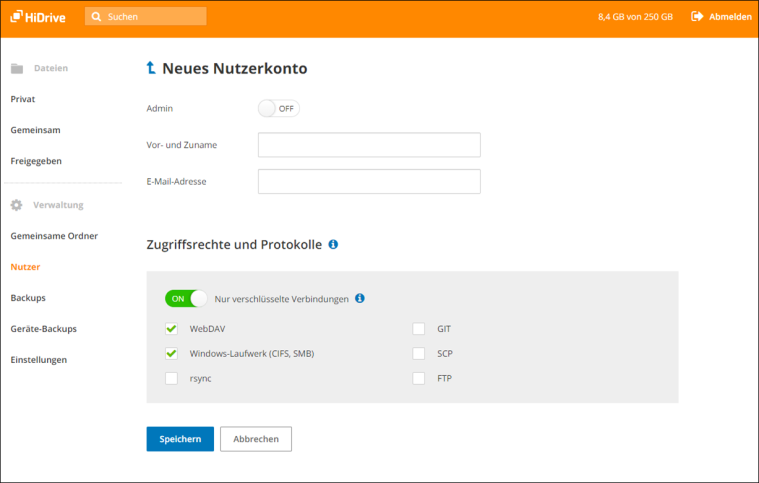Open Geräte-Backups in the sidebar
The width and height of the screenshot is (759, 483).
[44, 329]
